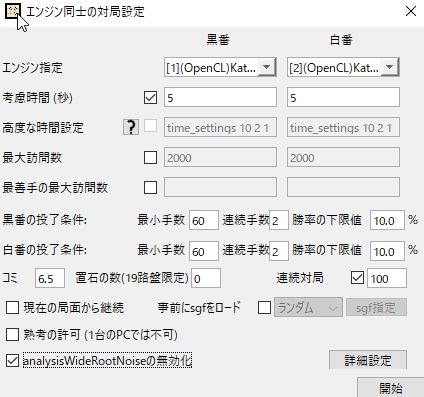This screenshot has height=397, width=424.
Task: Click 白番の投了条件 勝率の下限値 field
Action: 387,251
